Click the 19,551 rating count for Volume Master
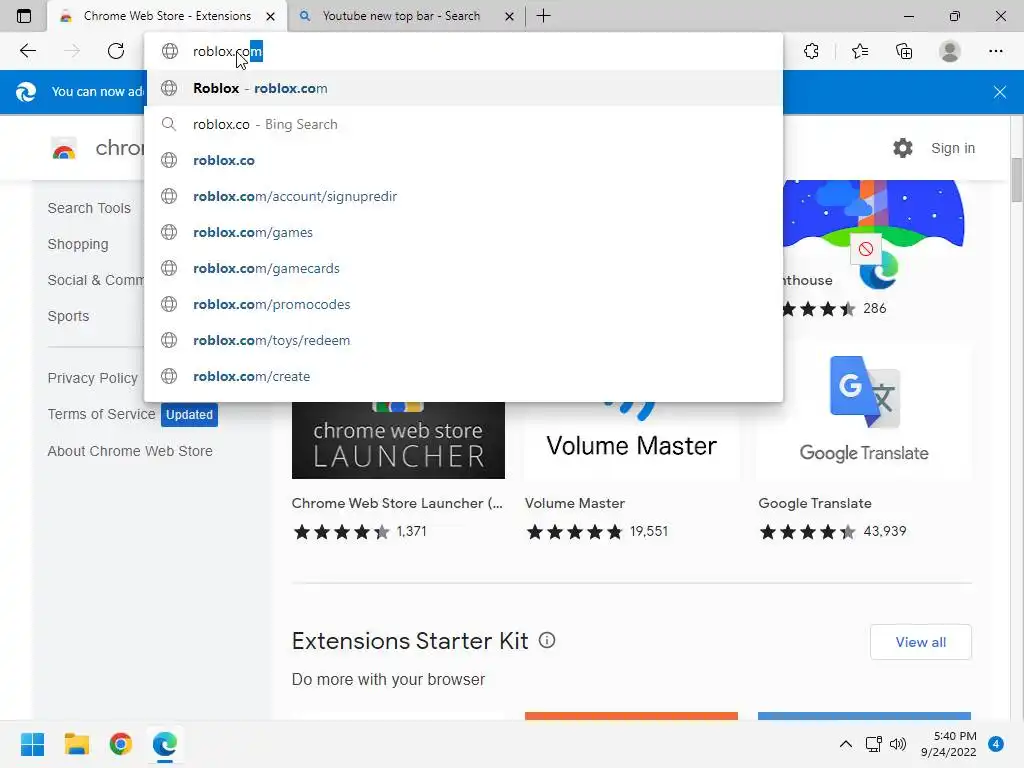The height and width of the screenshot is (768, 1024). (x=648, y=531)
